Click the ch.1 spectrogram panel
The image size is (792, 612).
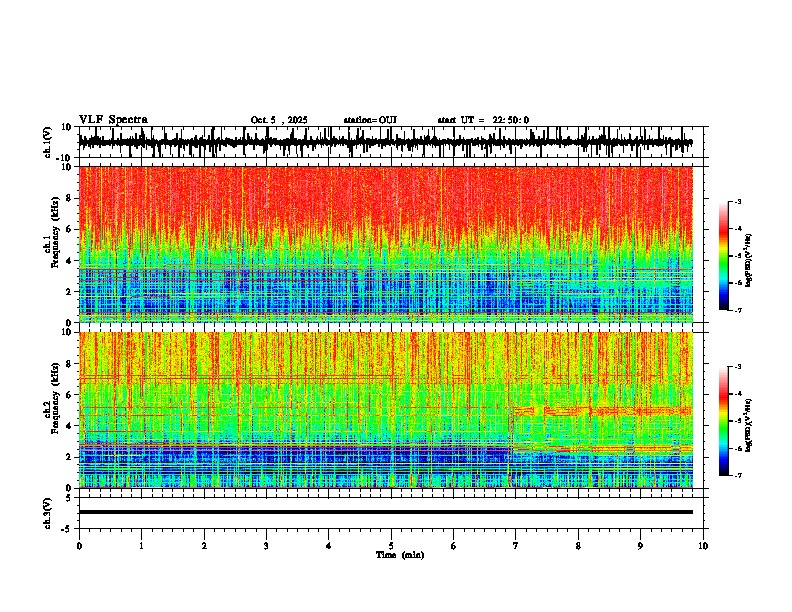(x=385, y=244)
